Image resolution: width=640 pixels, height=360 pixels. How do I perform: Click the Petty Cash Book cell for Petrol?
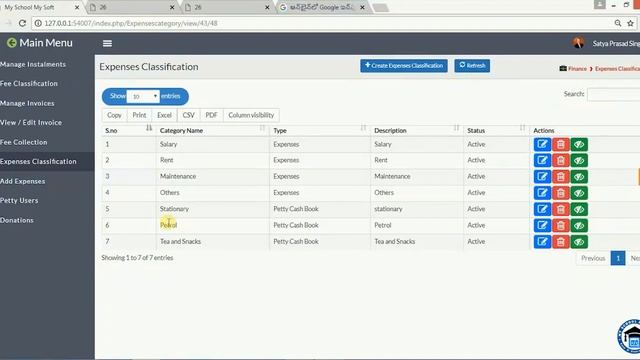point(296,225)
